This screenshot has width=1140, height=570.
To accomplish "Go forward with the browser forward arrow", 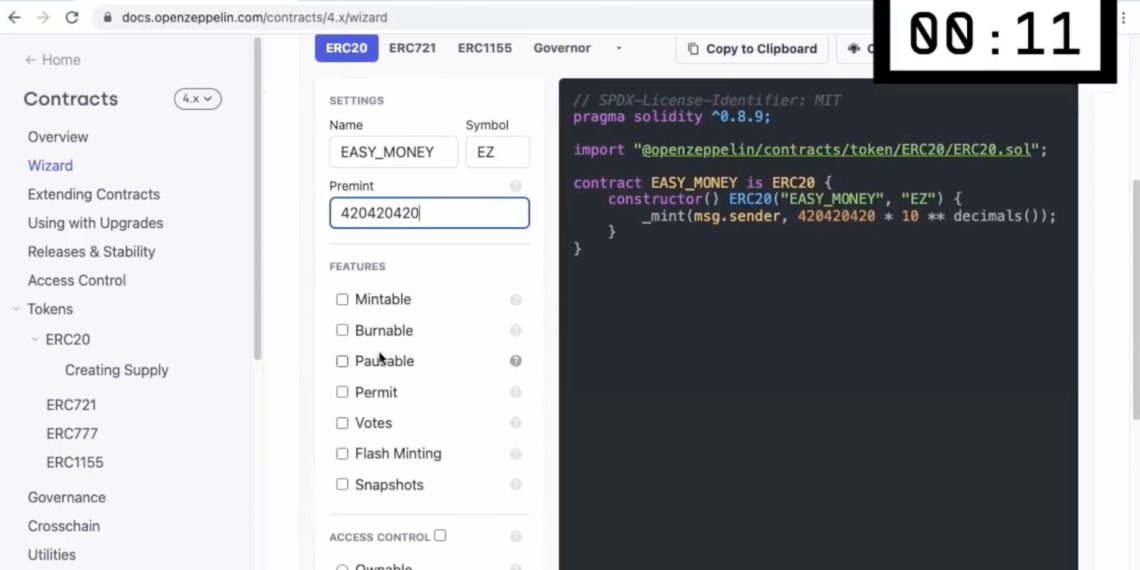I will pyautogui.click(x=43, y=17).
